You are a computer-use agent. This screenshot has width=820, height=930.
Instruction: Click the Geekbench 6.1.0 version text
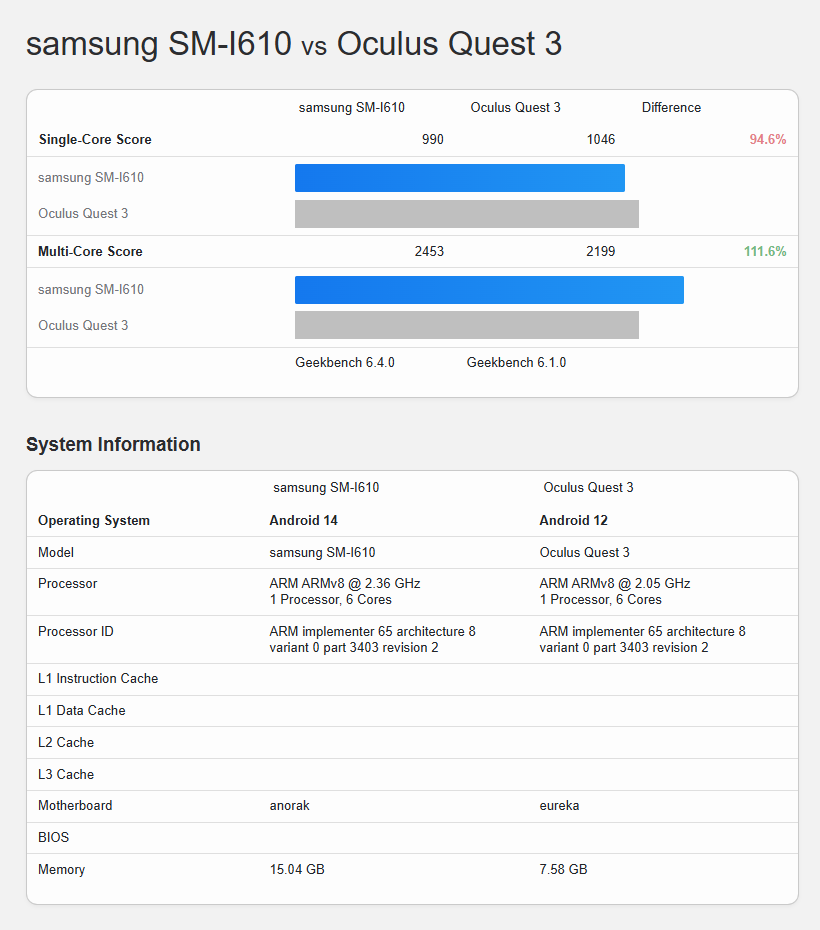[516, 362]
